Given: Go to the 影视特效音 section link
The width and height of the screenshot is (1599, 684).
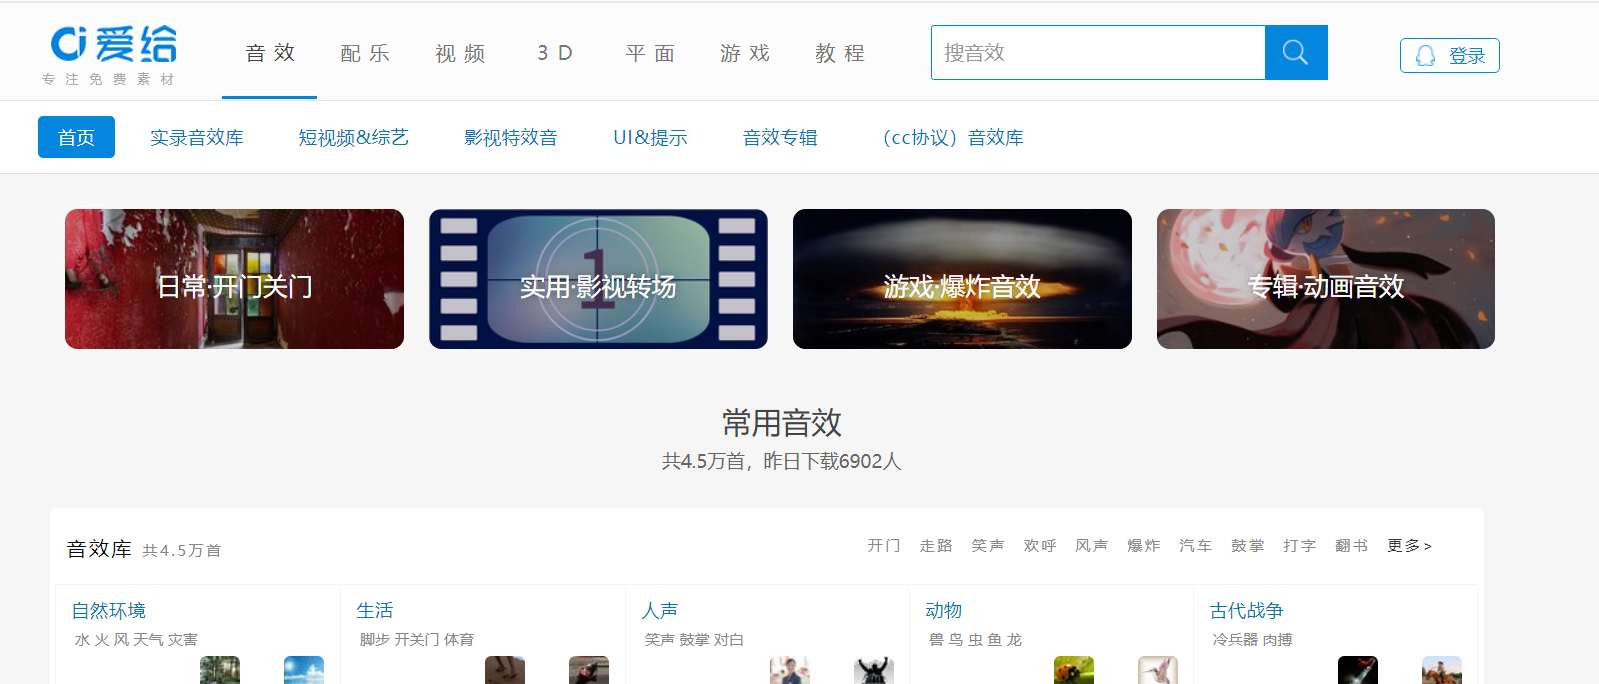Looking at the screenshot, I should 511,138.
